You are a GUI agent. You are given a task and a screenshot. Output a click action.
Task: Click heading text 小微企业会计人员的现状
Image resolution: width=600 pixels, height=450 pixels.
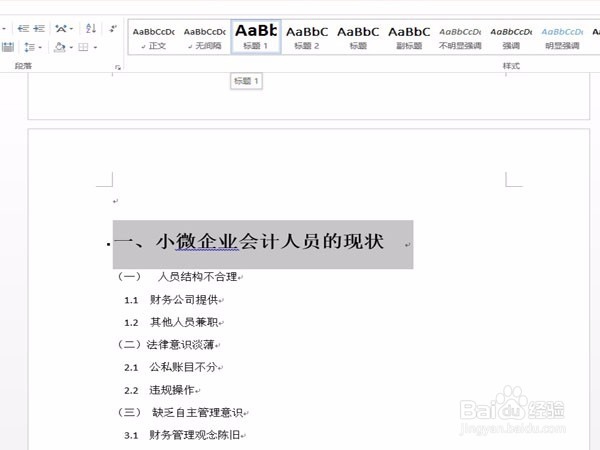click(x=270, y=242)
